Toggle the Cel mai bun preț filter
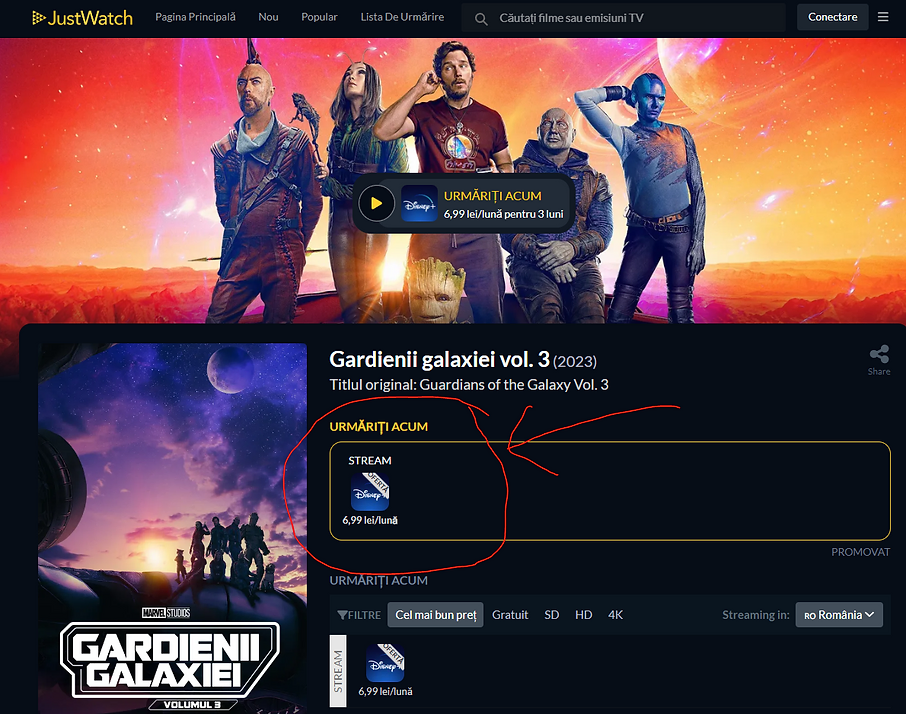This screenshot has height=714, width=906. [435, 615]
